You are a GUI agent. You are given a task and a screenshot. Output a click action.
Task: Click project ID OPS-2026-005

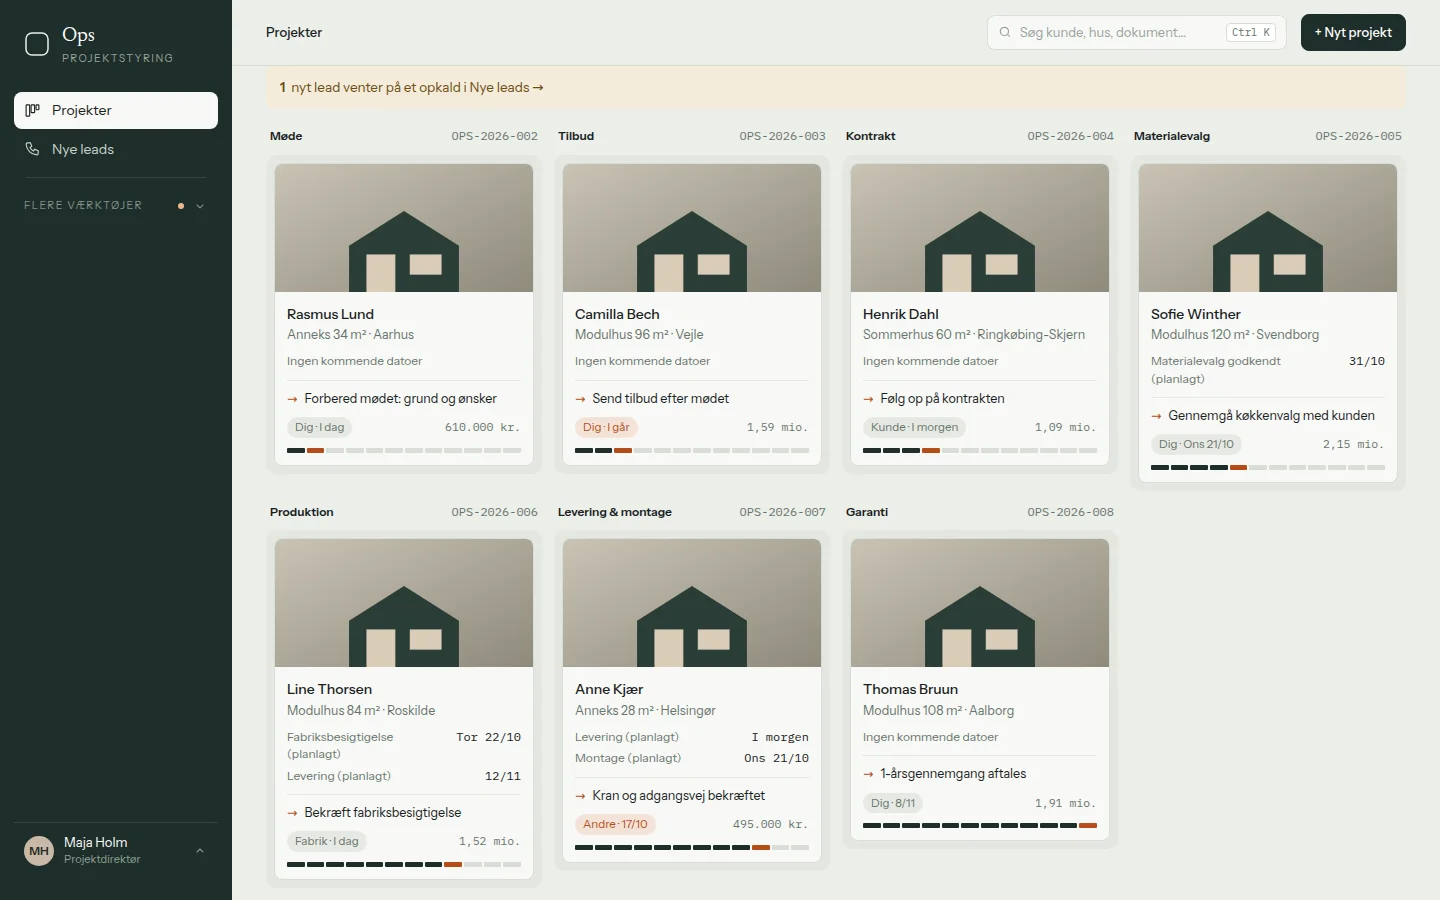coord(1359,136)
